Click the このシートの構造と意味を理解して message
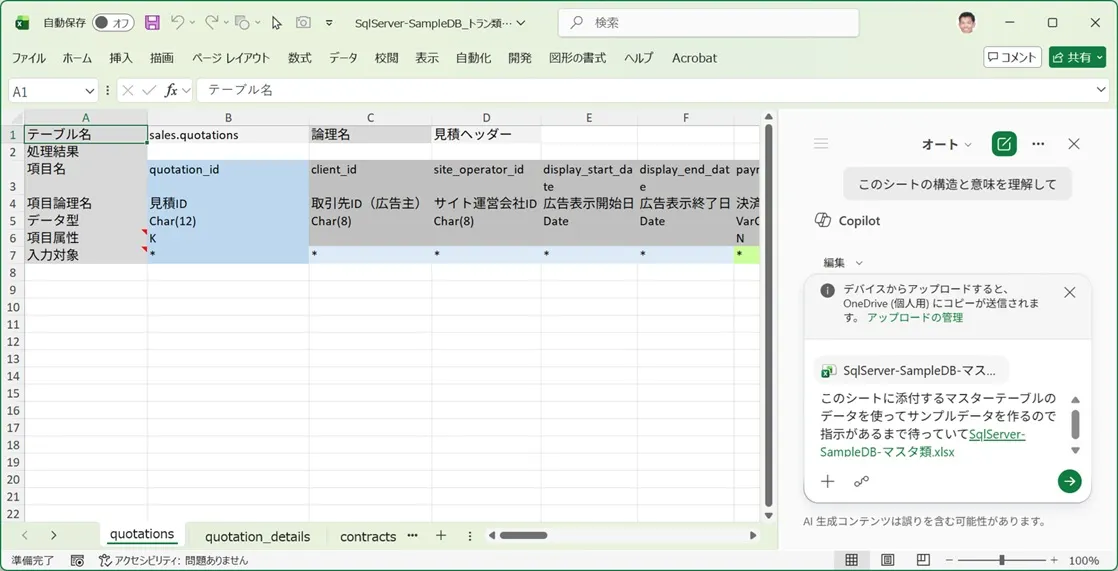This screenshot has width=1118, height=571. point(957,185)
